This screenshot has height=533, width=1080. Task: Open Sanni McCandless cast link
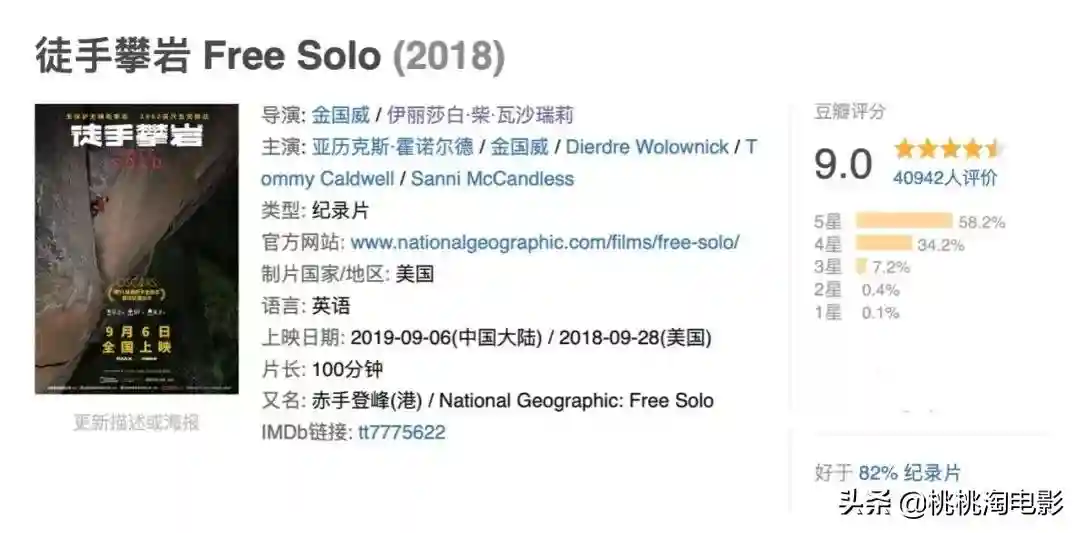(492, 179)
